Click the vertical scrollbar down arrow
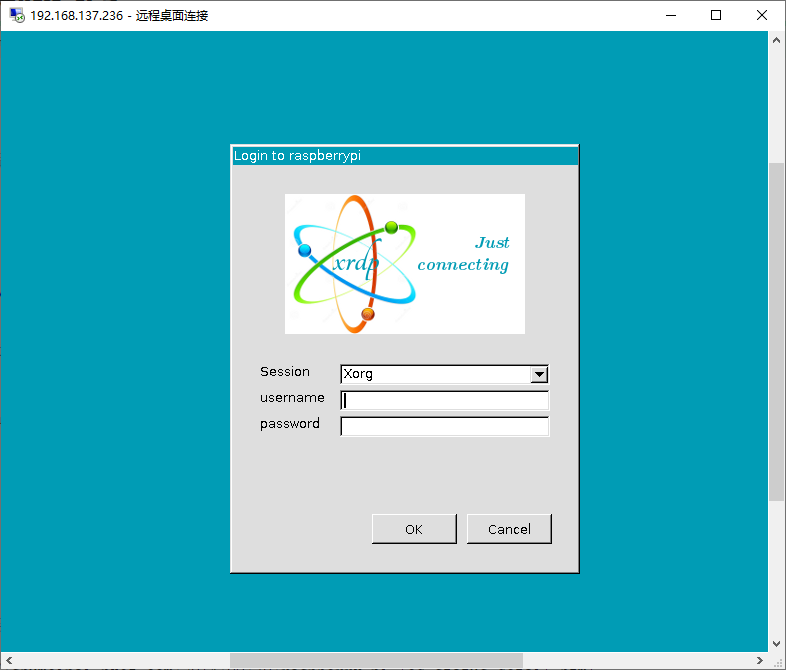This screenshot has width=786, height=670. 776,644
